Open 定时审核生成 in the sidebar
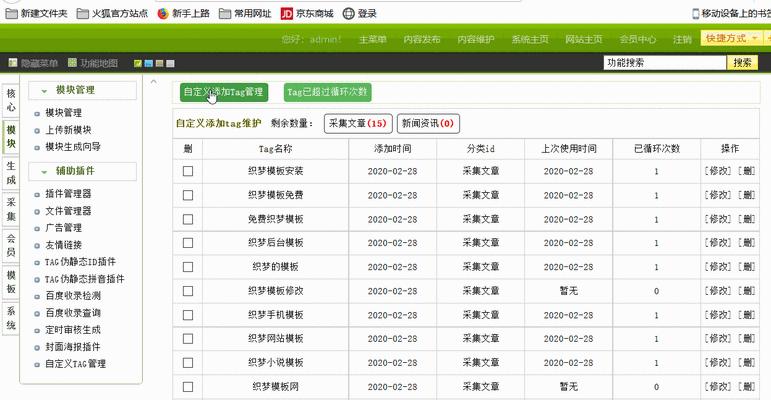771x400 pixels. point(73,330)
